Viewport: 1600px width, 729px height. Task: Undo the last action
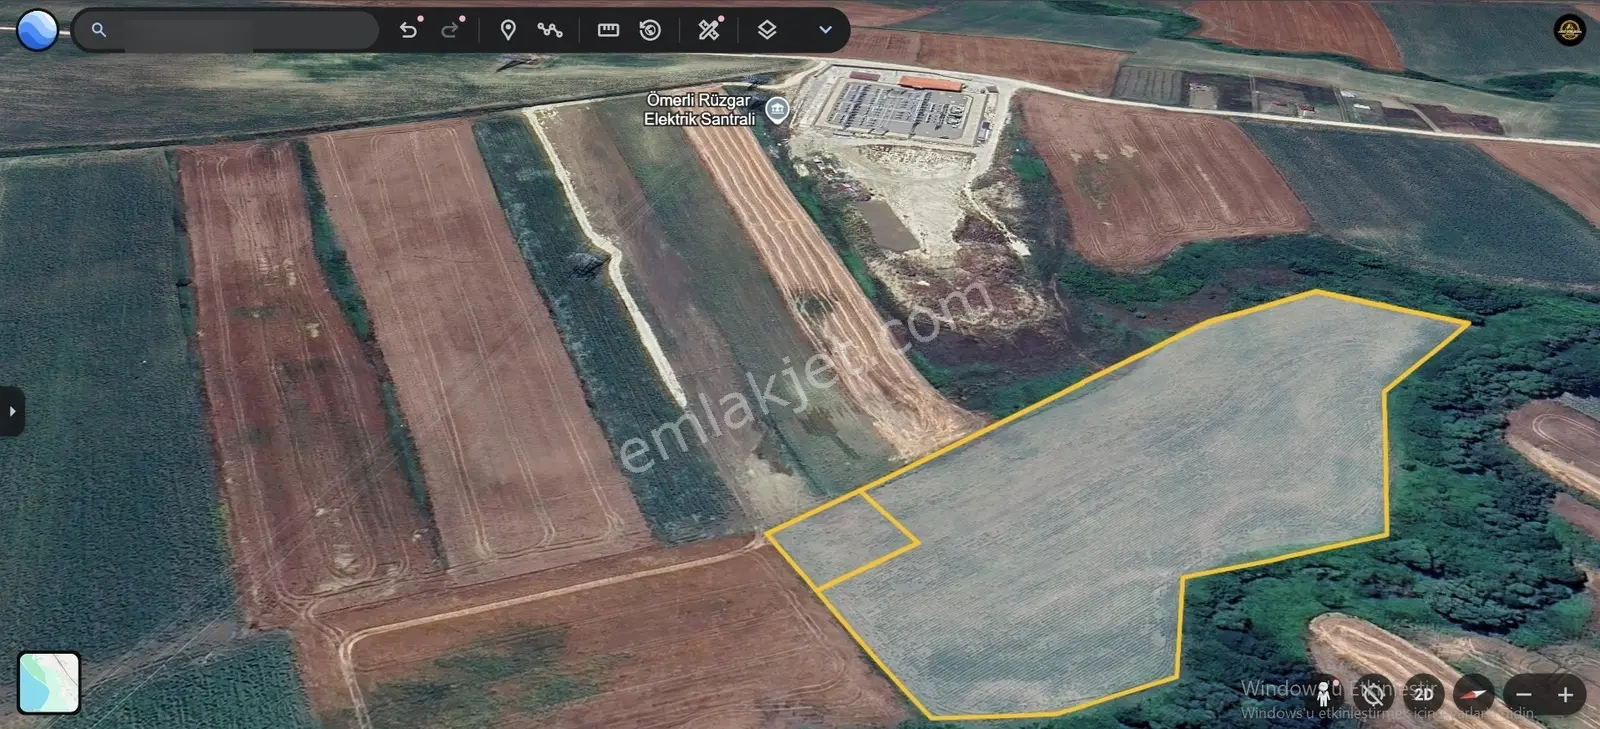[408, 30]
